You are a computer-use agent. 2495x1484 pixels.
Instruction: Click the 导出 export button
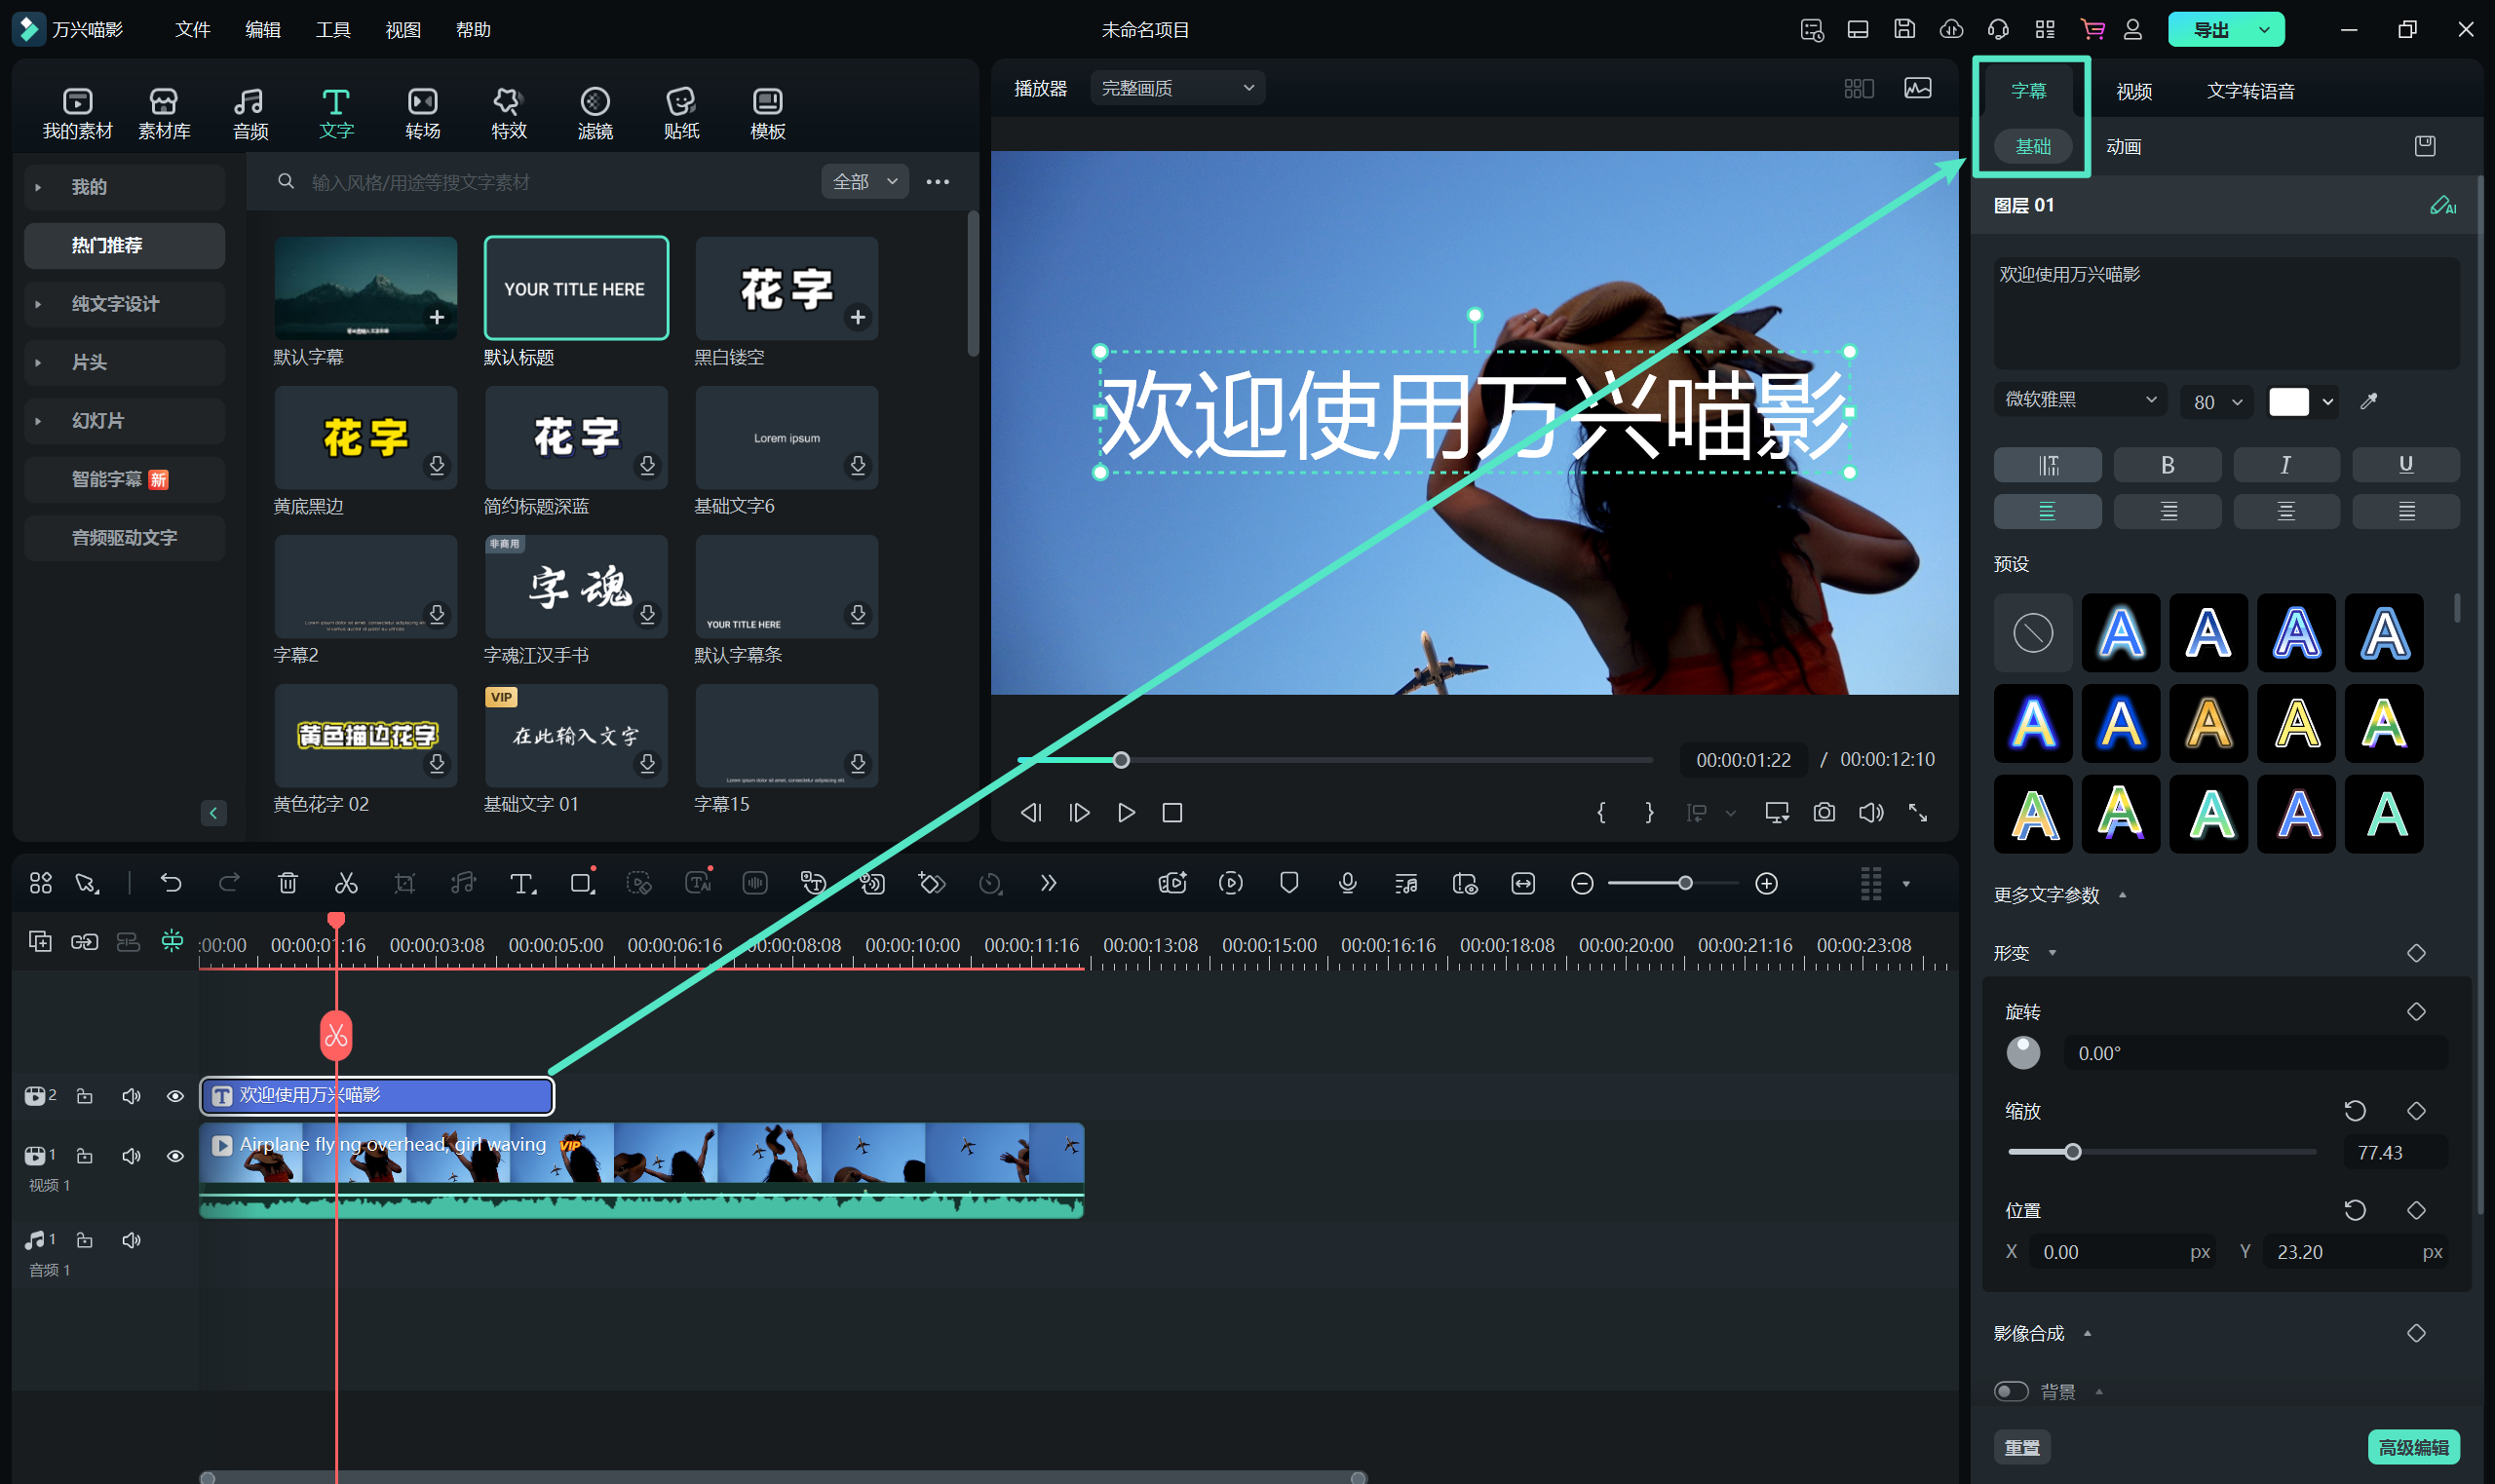tap(2210, 30)
